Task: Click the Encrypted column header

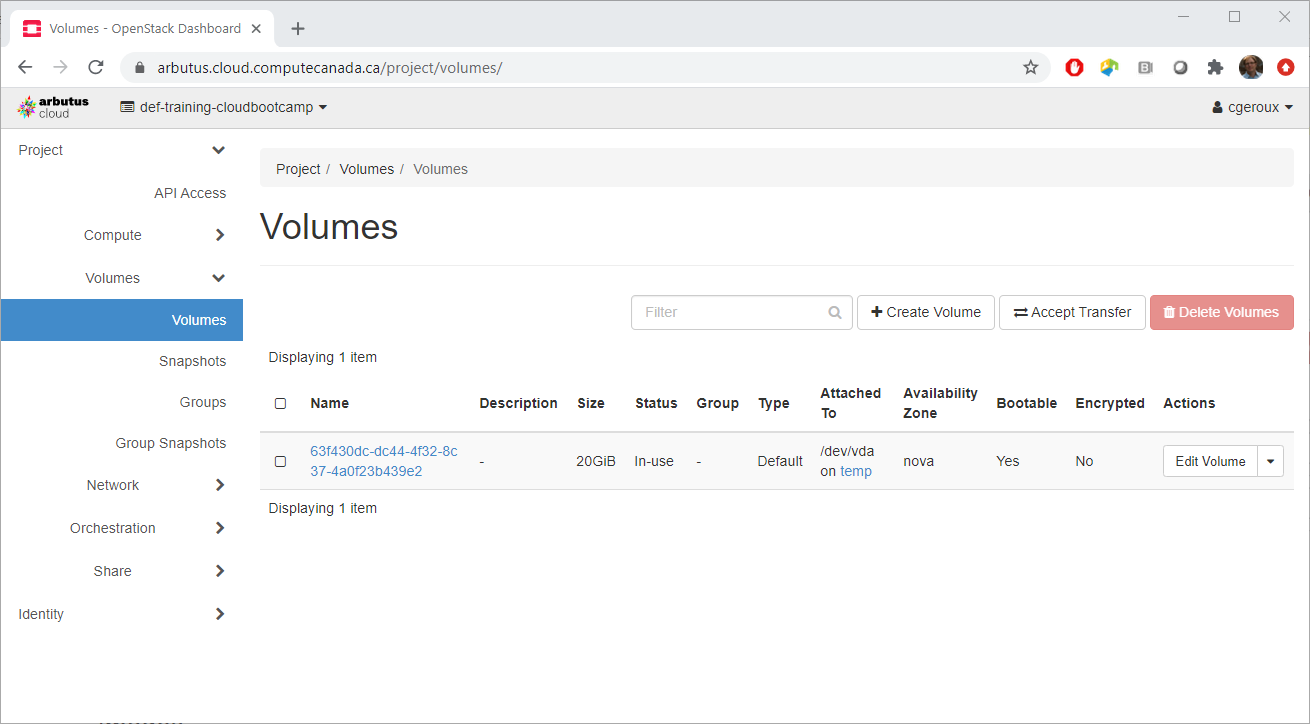Action: pyautogui.click(x=1110, y=403)
